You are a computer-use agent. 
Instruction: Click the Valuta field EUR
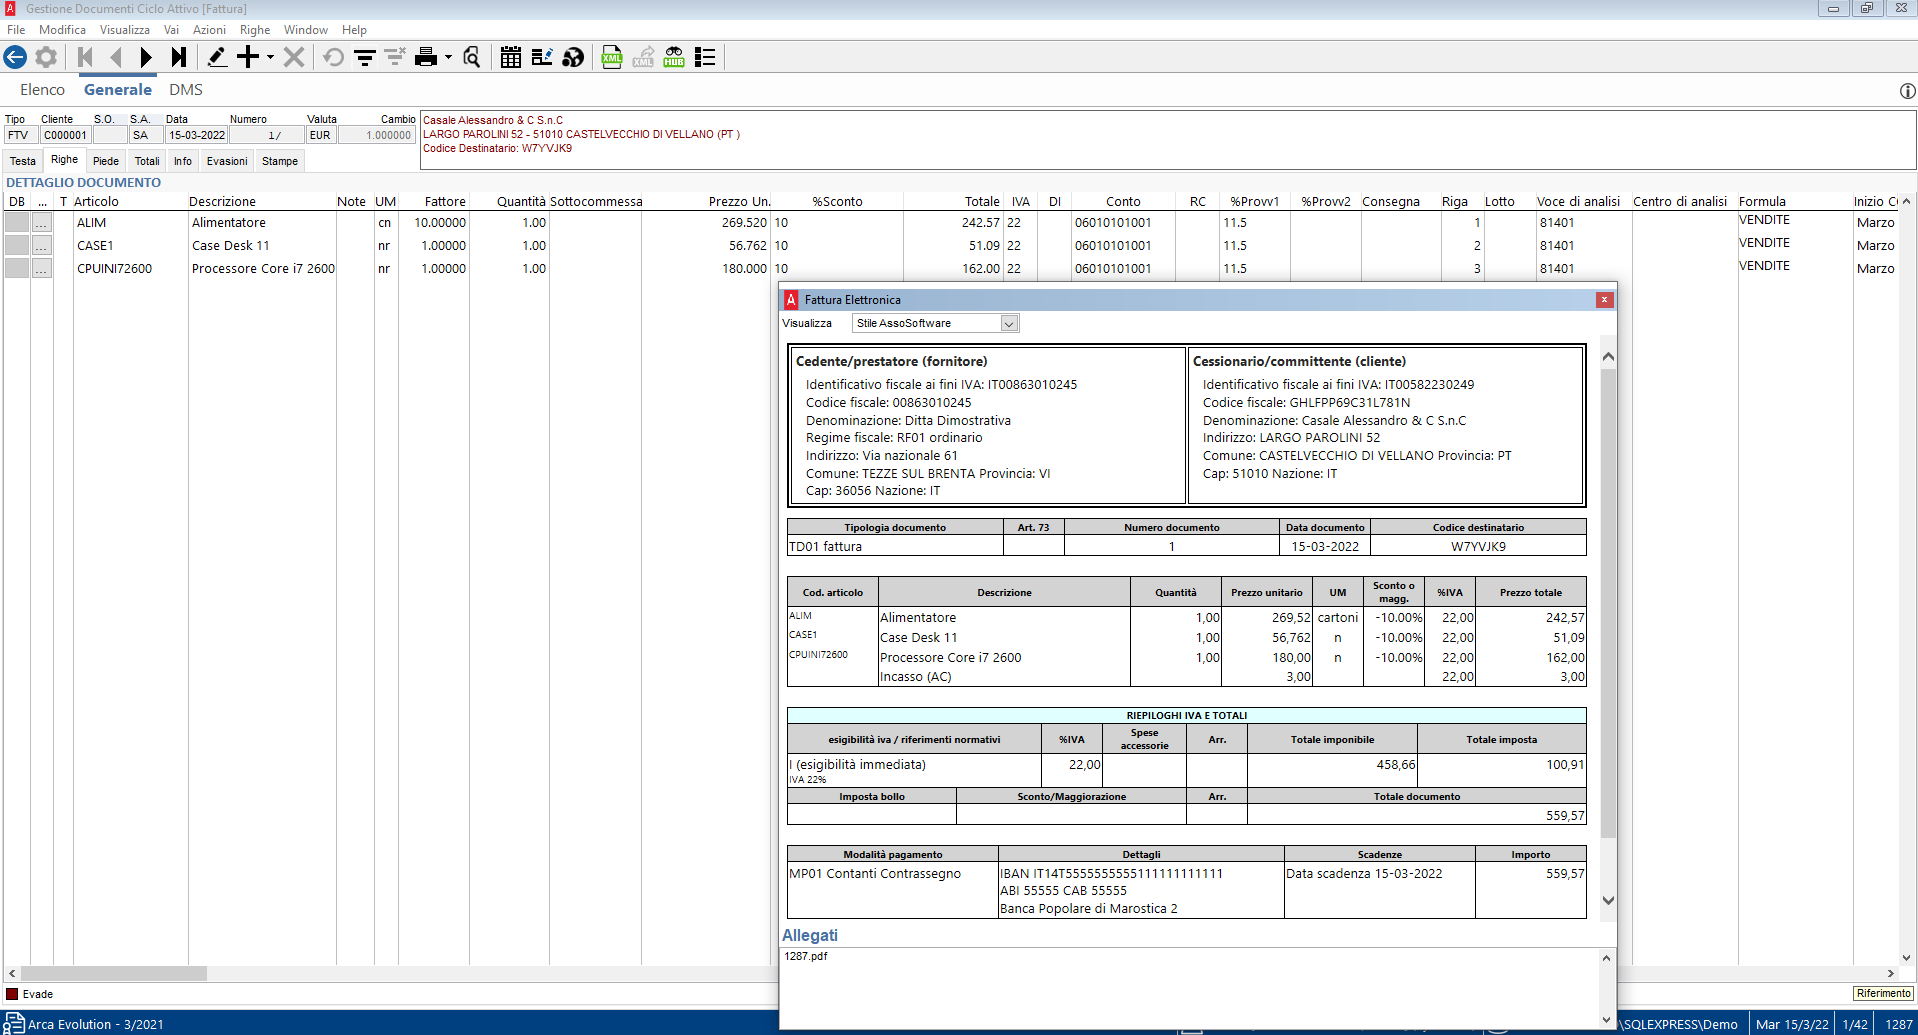click(320, 135)
